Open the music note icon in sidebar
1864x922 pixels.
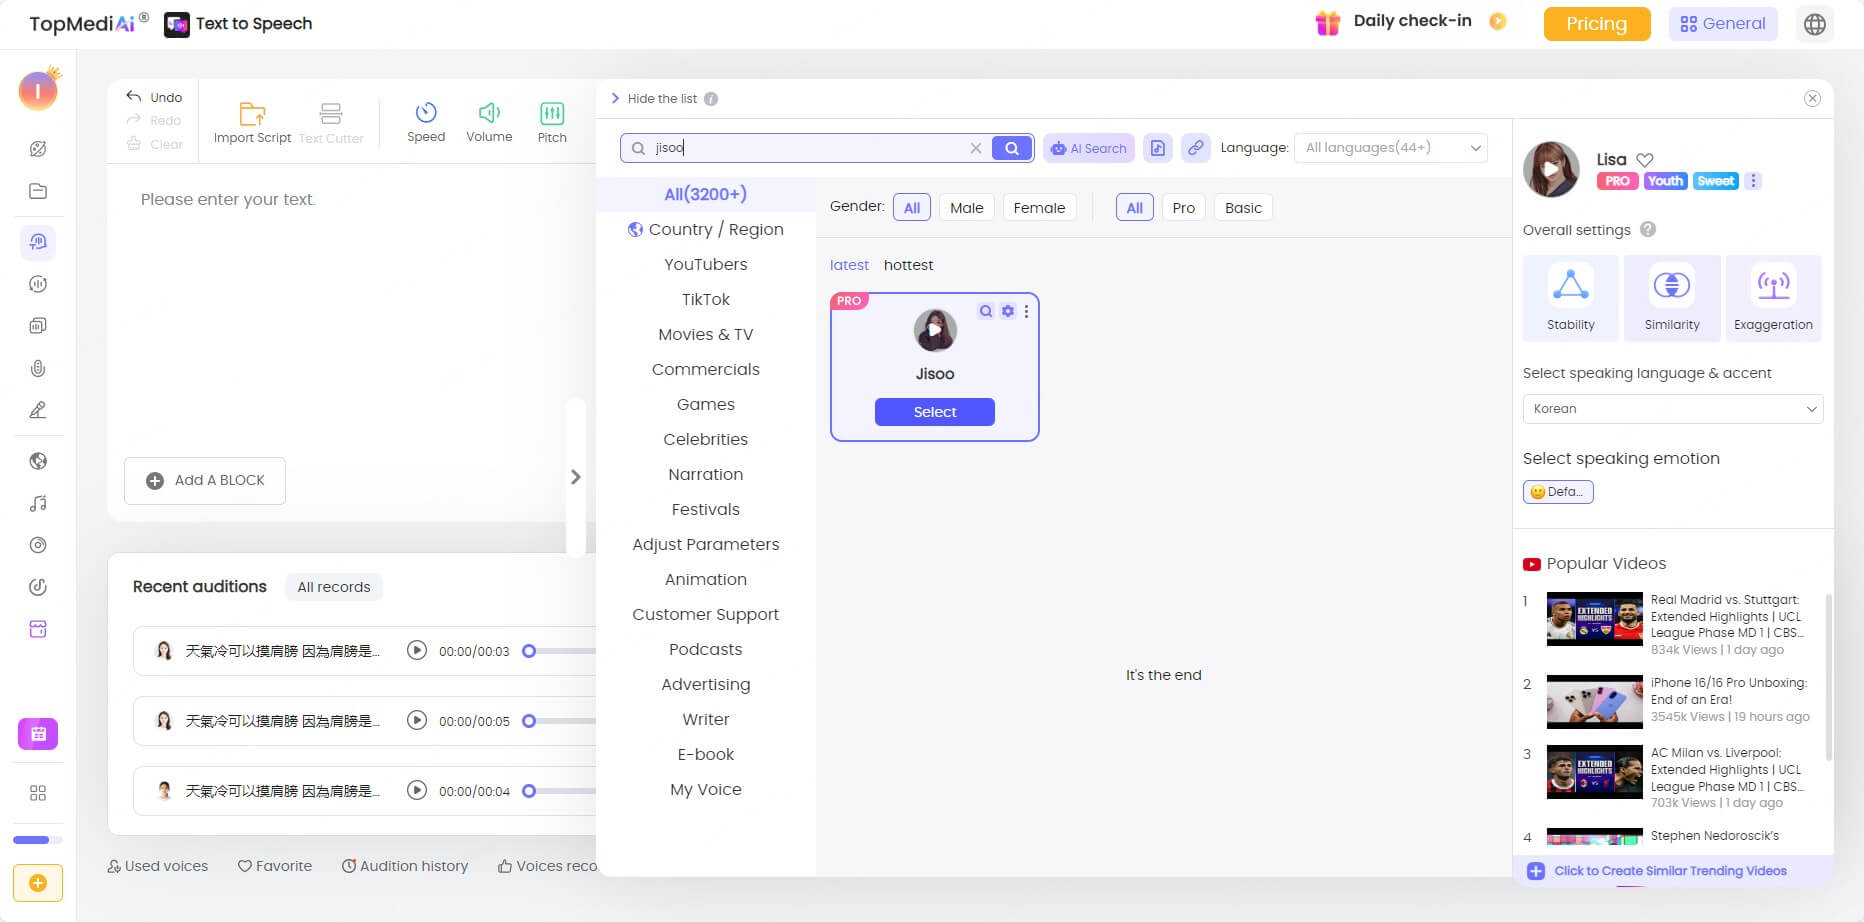(x=38, y=503)
